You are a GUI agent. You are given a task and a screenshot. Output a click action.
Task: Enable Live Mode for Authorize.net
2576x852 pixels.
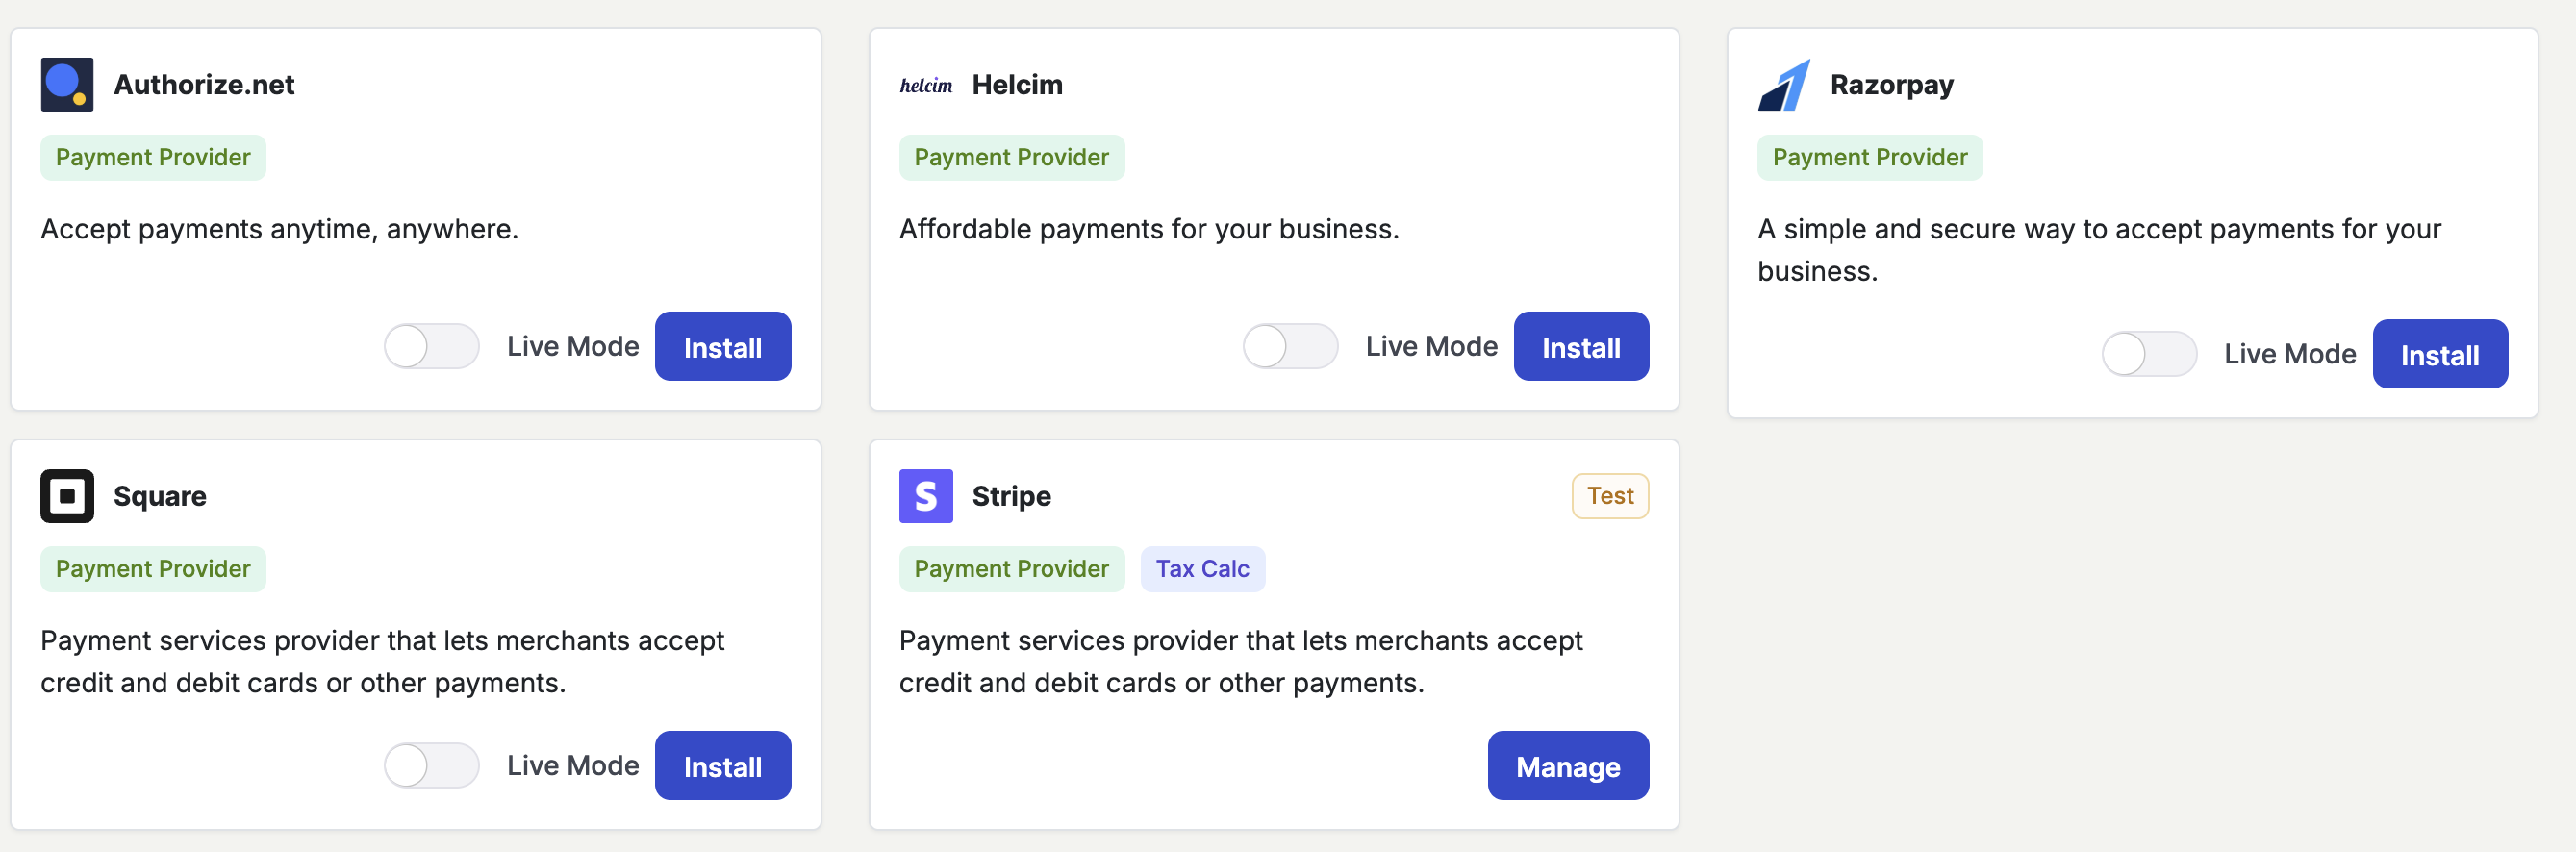(432, 347)
